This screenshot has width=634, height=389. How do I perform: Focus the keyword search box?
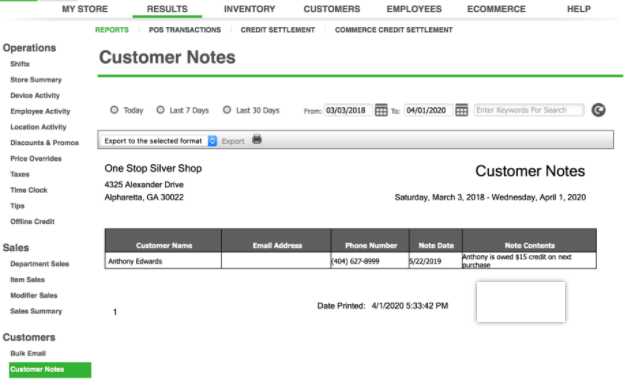(x=529, y=110)
